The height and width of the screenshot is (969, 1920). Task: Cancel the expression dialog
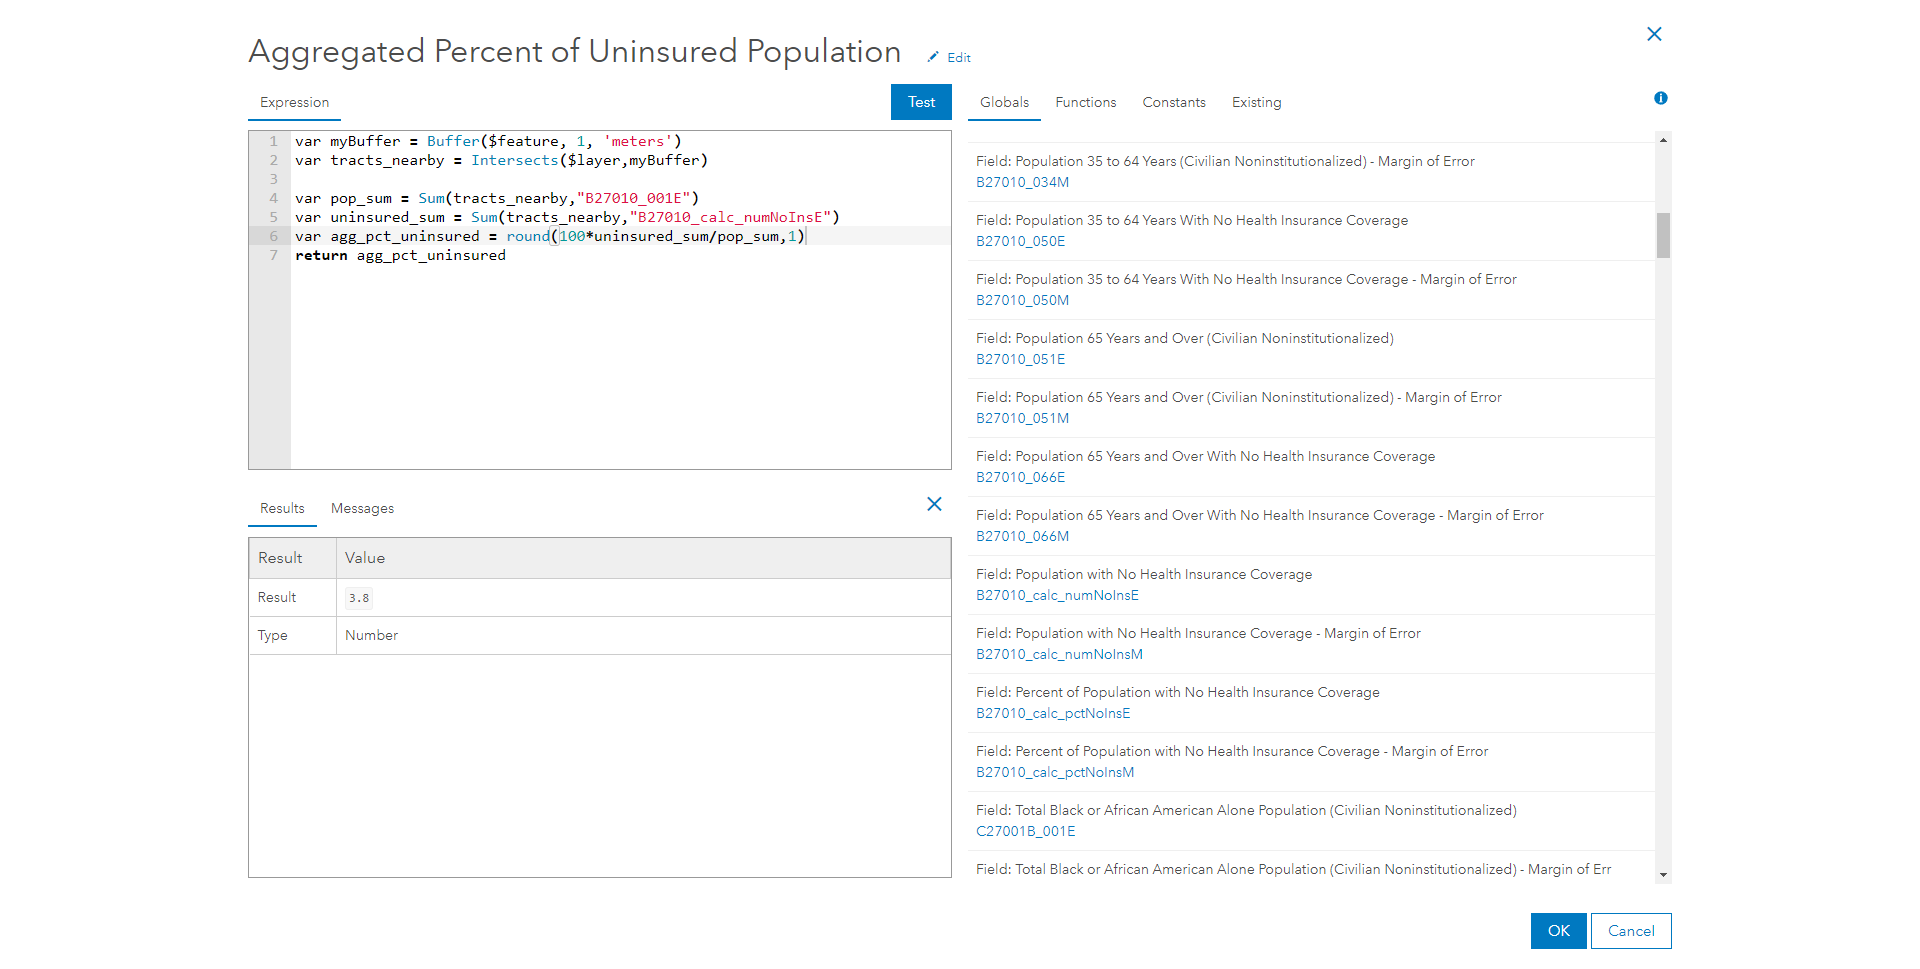[x=1630, y=931]
